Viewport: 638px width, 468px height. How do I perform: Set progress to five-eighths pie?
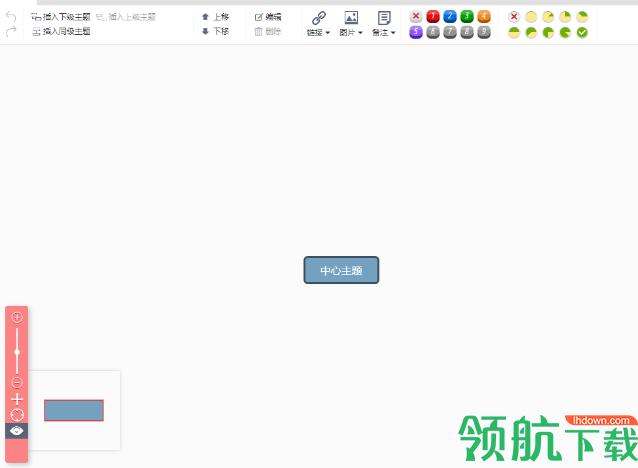point(531,33)
